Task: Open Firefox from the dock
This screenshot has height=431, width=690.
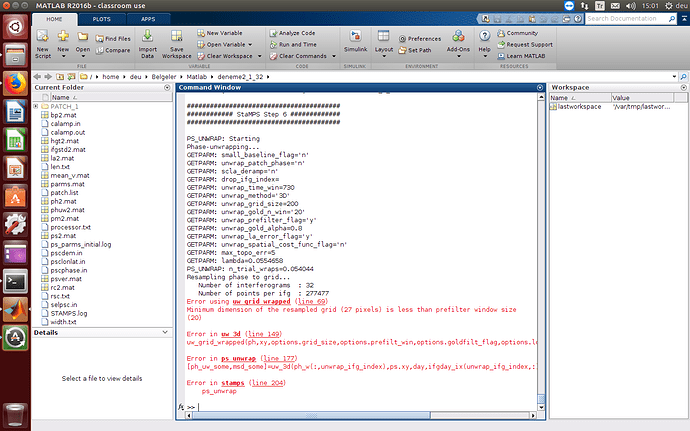Action: pyautogui.click(x=15, y=83)
